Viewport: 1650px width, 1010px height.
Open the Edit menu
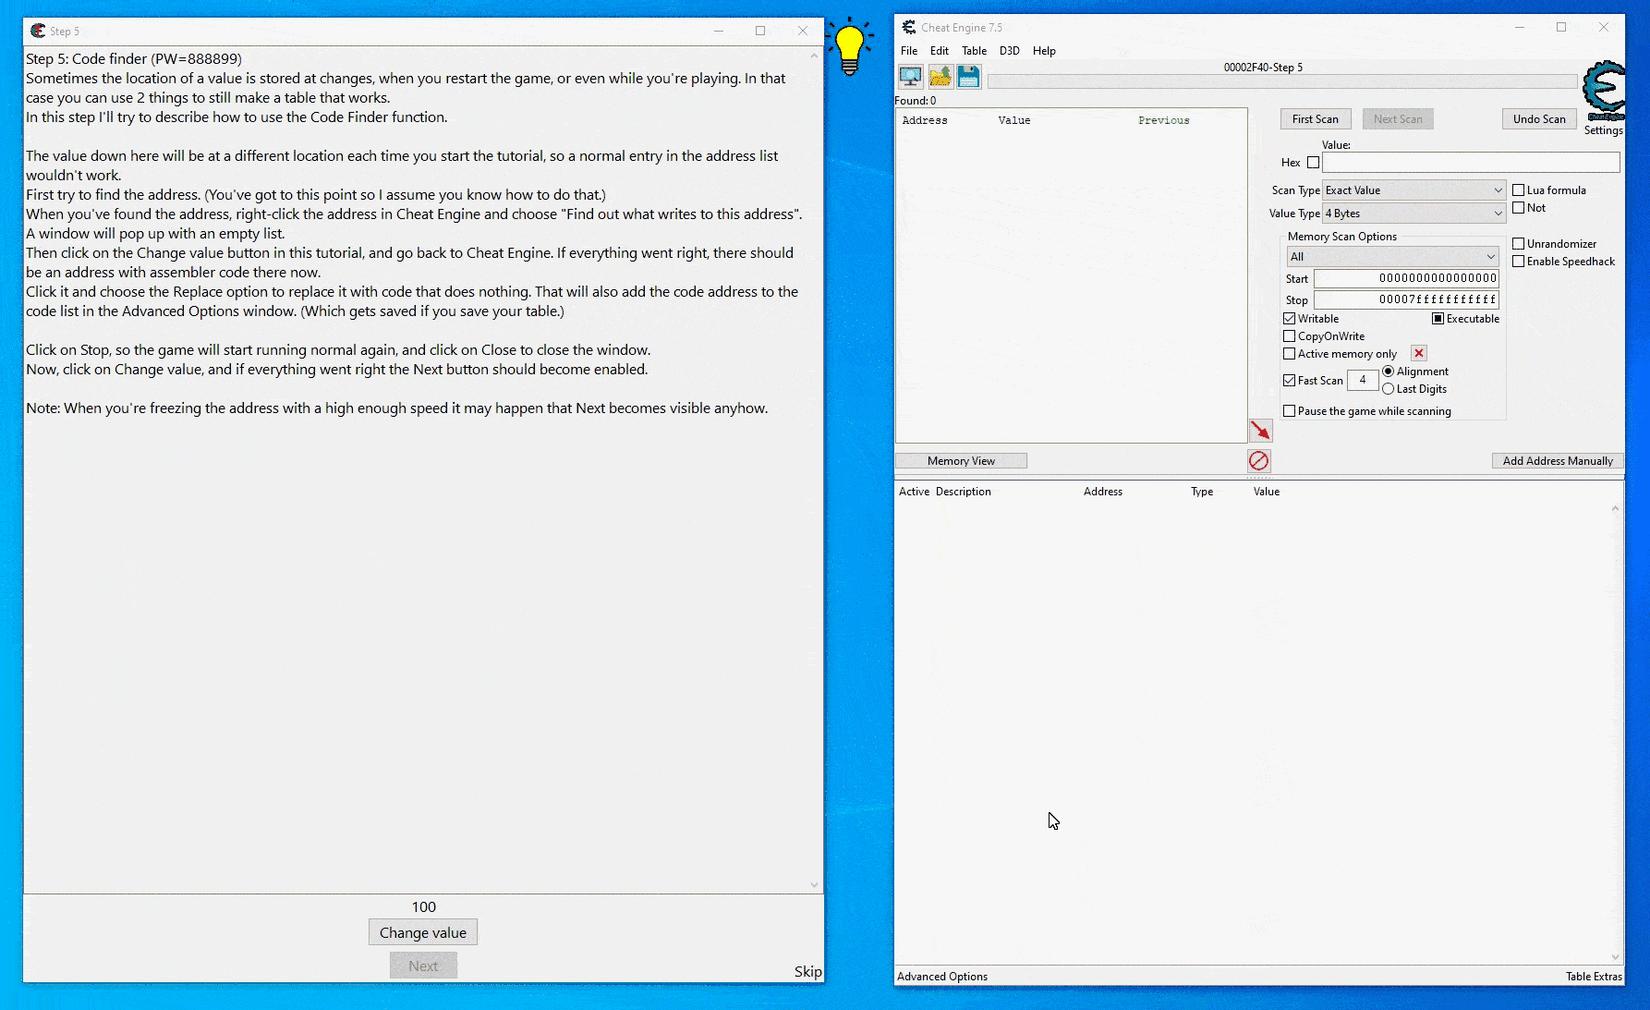[x=939, y=51]
